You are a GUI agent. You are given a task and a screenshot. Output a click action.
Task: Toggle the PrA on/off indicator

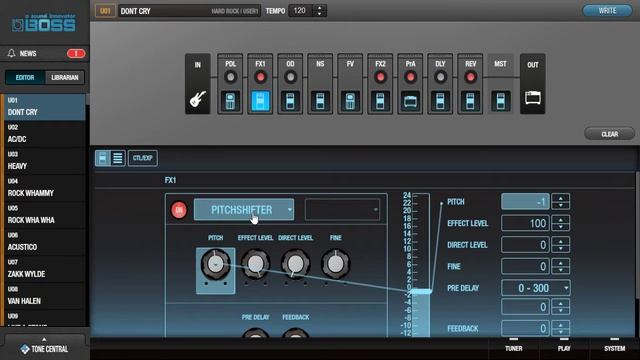410,77
